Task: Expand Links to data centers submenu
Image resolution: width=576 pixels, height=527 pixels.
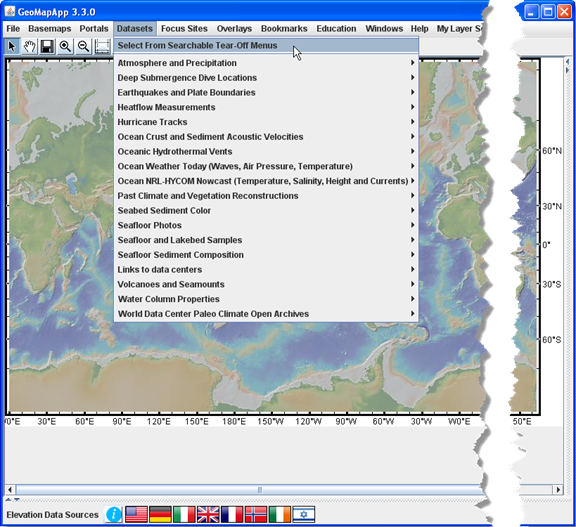Action: (266, 270)
